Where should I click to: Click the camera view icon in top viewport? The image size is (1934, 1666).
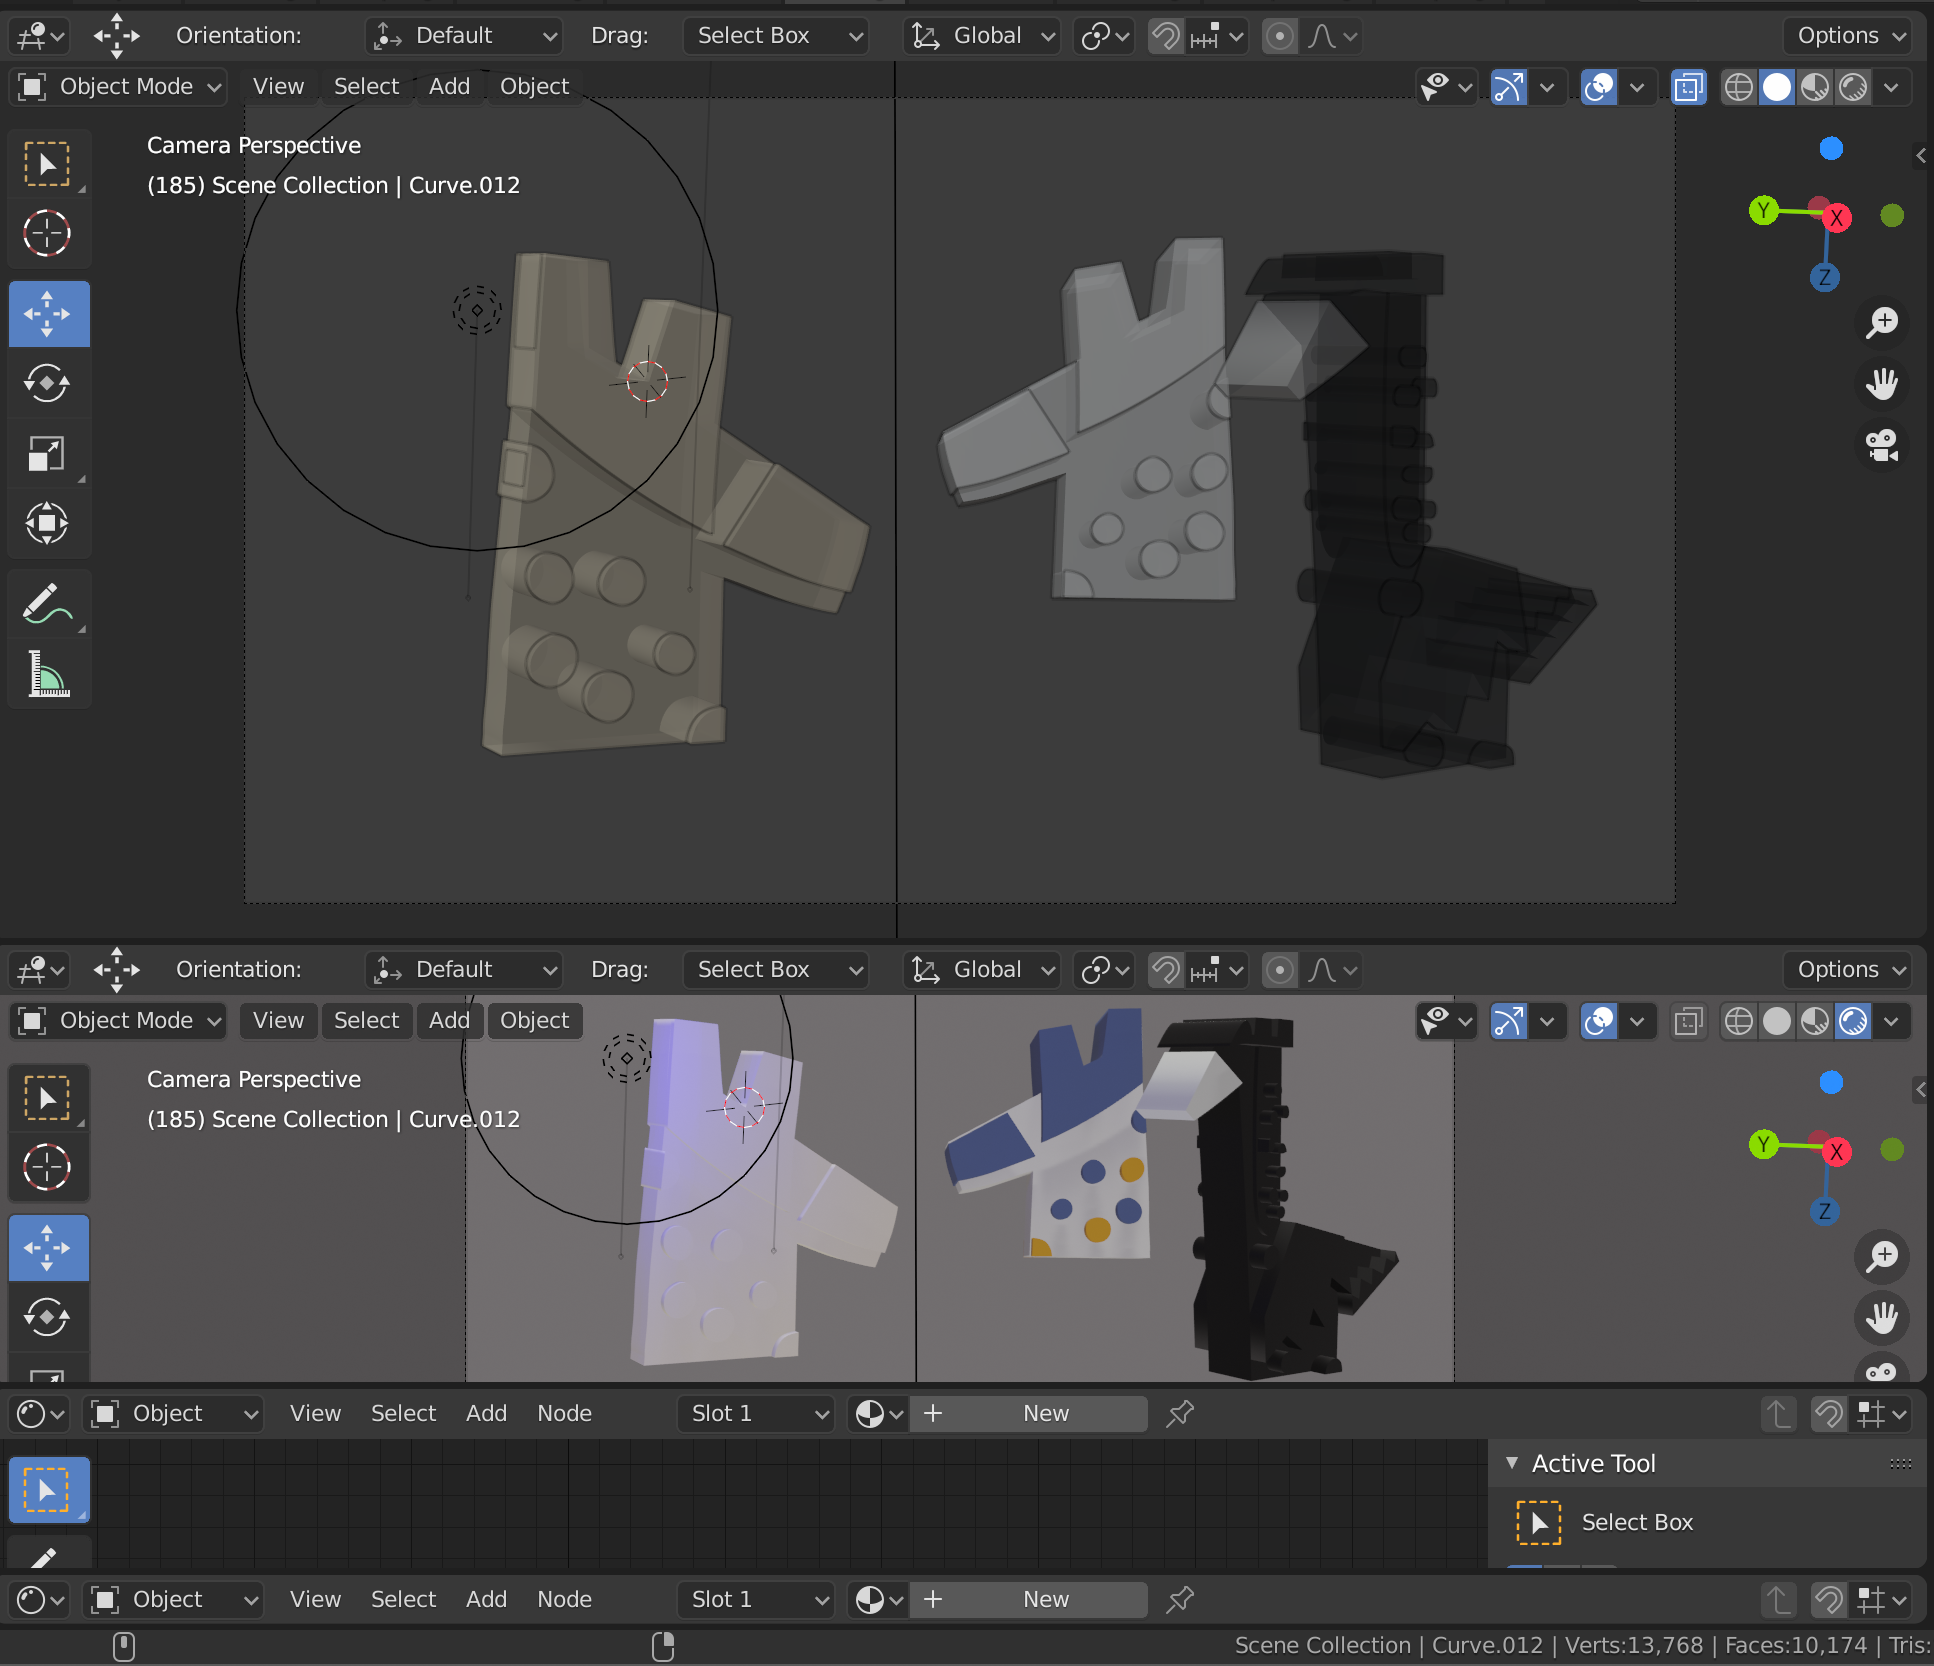click(1882, 446)
